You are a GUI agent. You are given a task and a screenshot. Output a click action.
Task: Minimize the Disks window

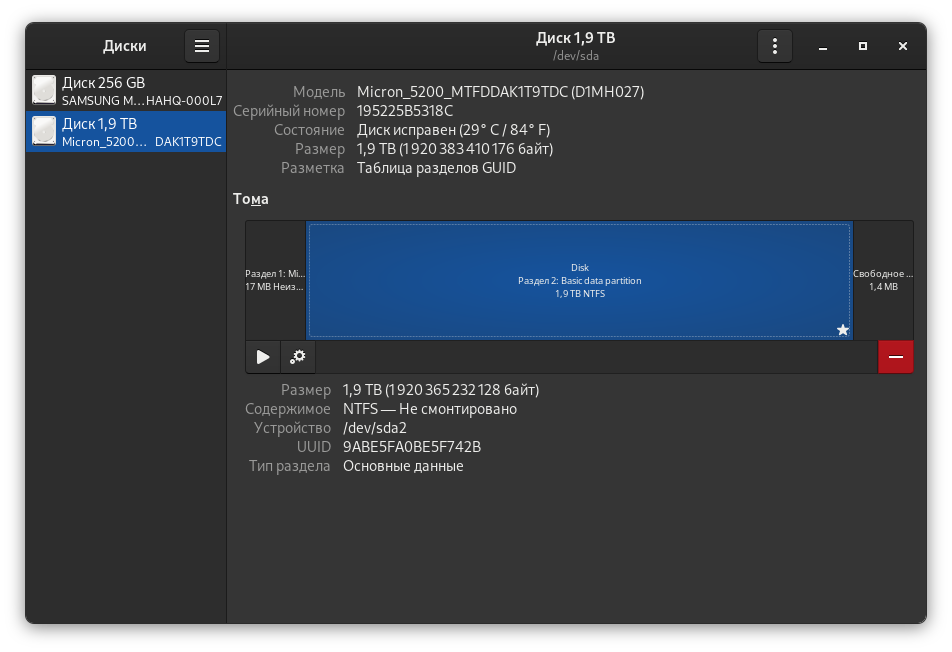822,46
